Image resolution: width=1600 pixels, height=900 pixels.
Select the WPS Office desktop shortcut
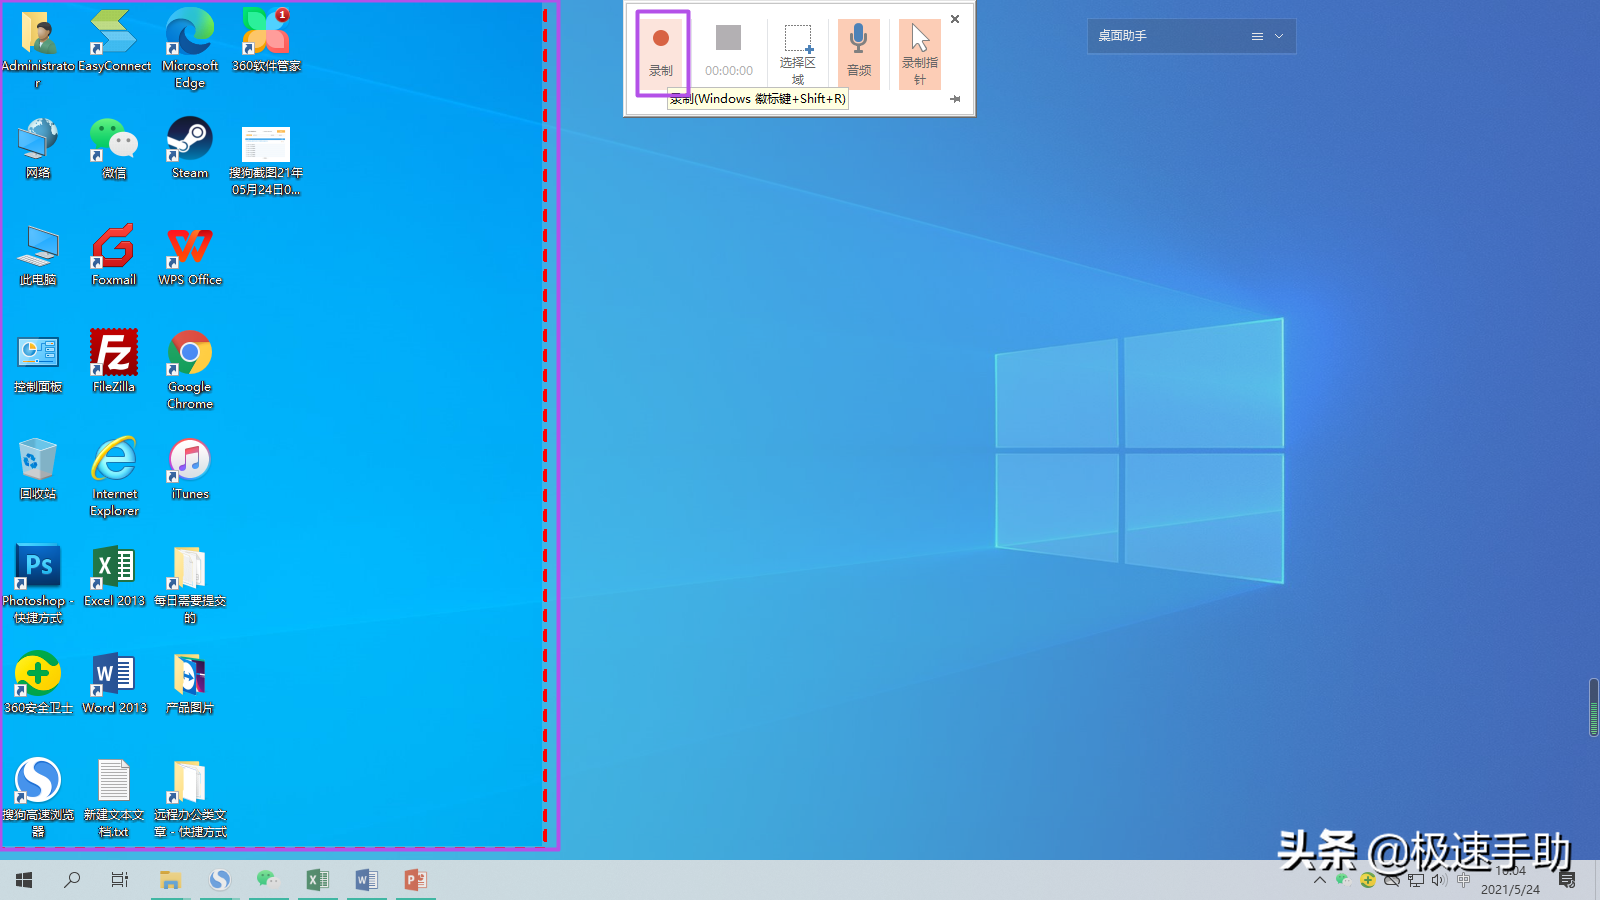point(190,255)
